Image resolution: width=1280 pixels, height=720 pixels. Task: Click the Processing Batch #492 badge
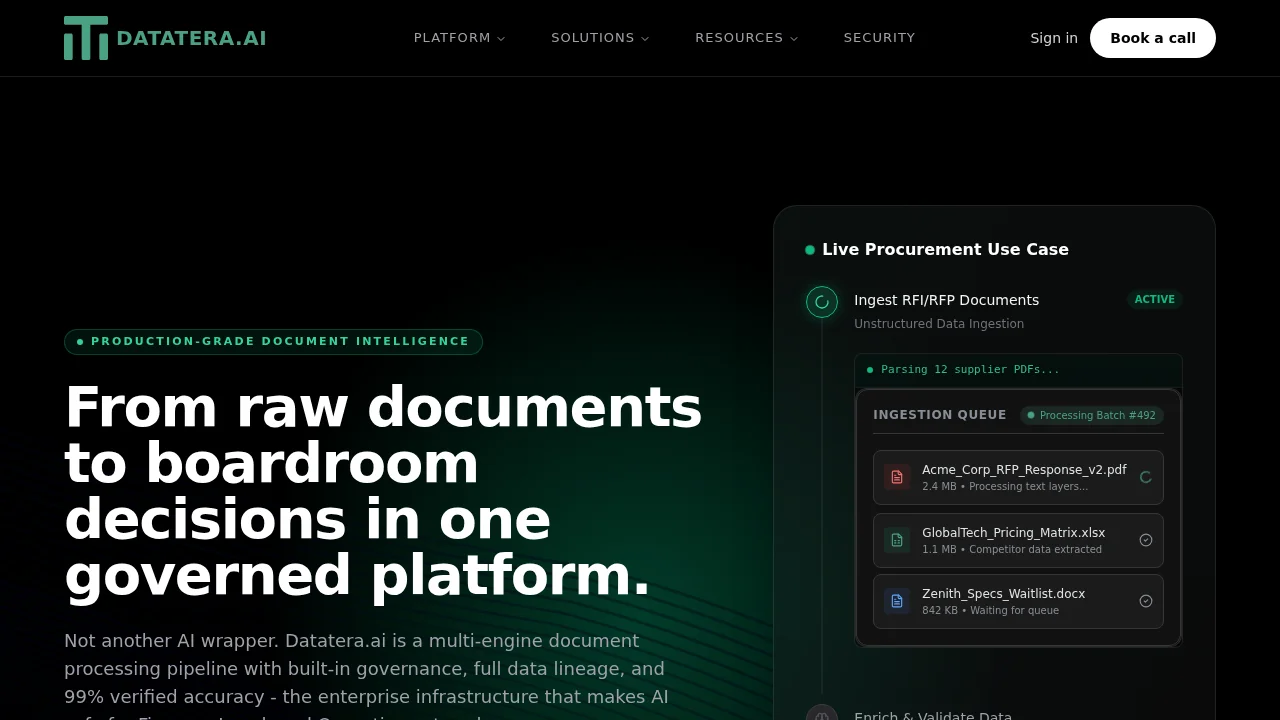coord(1091,415)
